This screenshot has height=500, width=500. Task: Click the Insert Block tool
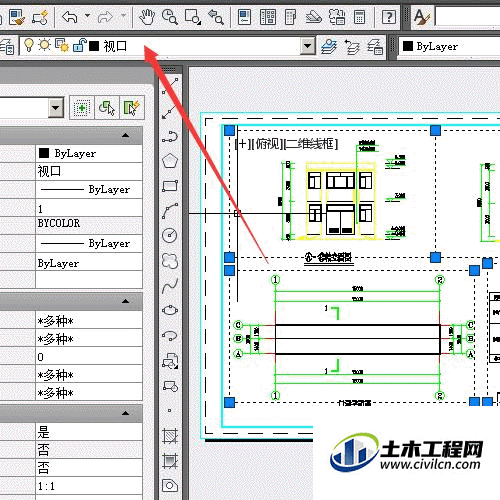click(x=170, y=361)
